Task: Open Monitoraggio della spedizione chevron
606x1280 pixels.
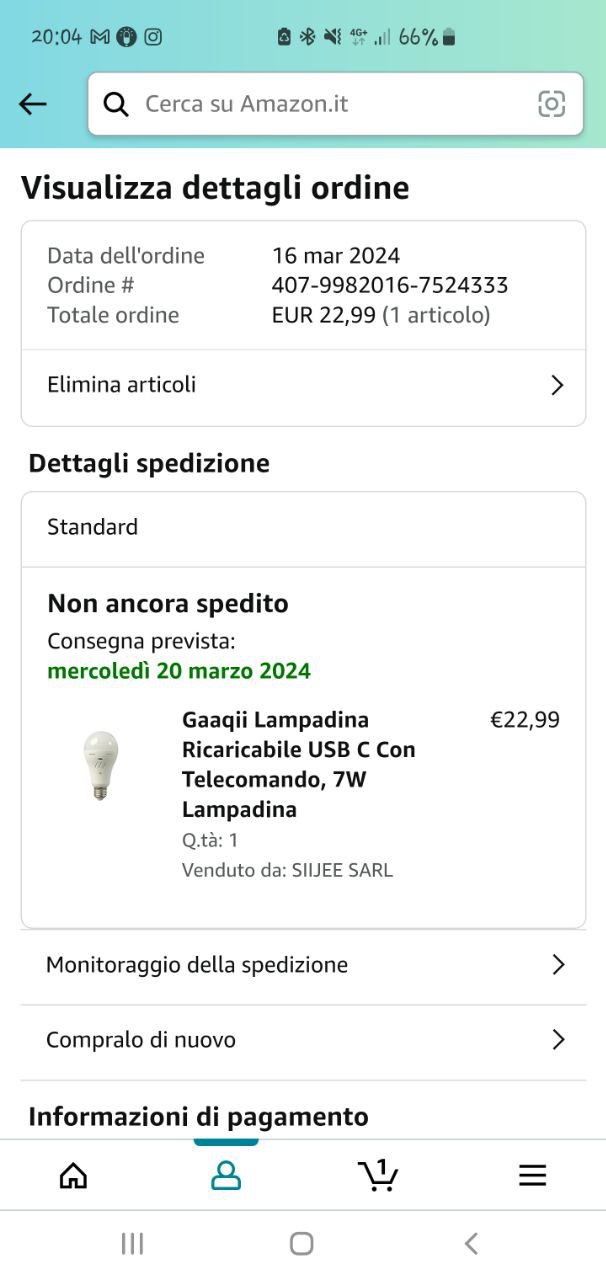Action: point(558,965)
